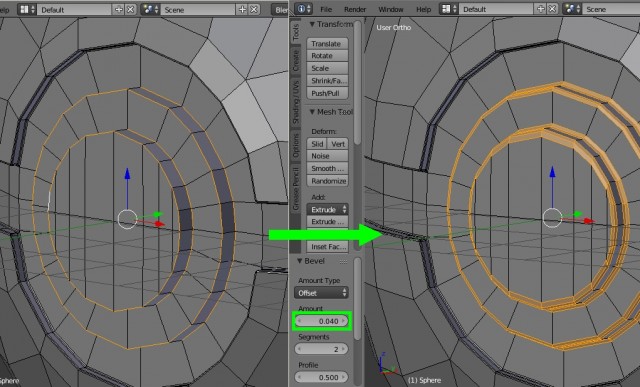Click the Noise deform button
Image resolution: width=640 pixels, height=387 pixels.
coord(327,156)
